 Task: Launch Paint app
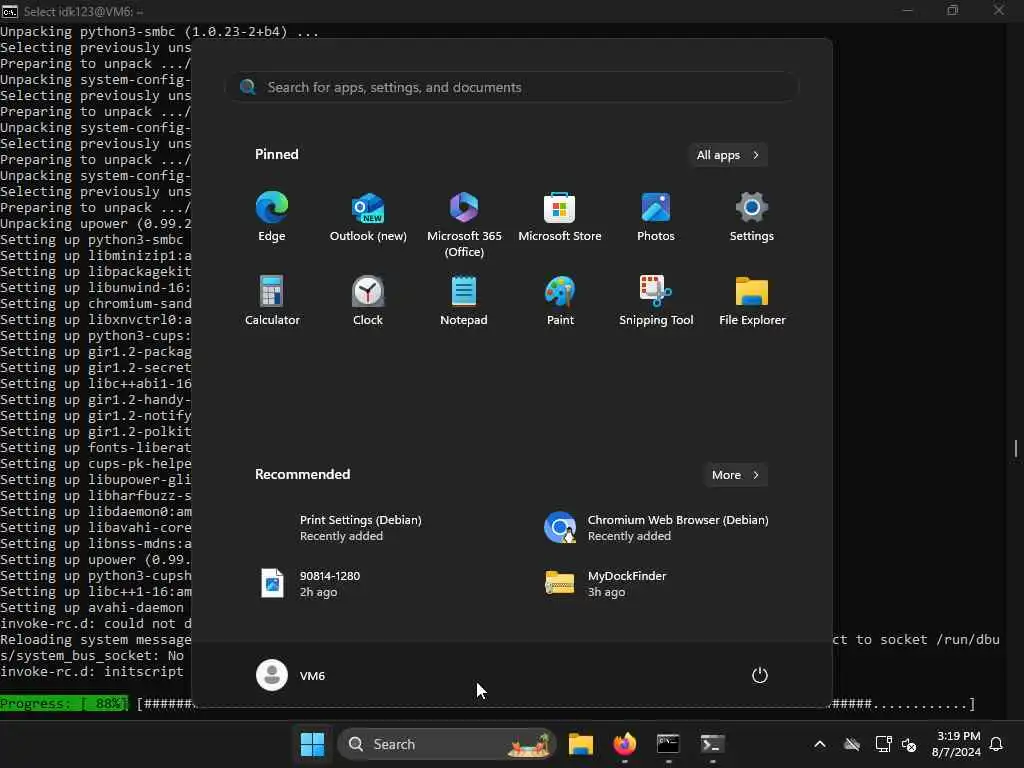(560, 301)
